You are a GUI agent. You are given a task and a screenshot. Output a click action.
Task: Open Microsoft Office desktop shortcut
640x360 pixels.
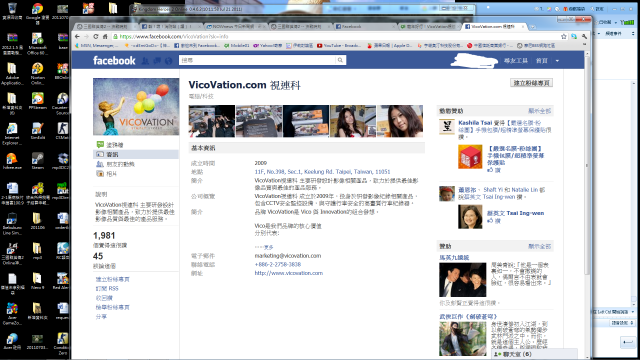[37, 43]
